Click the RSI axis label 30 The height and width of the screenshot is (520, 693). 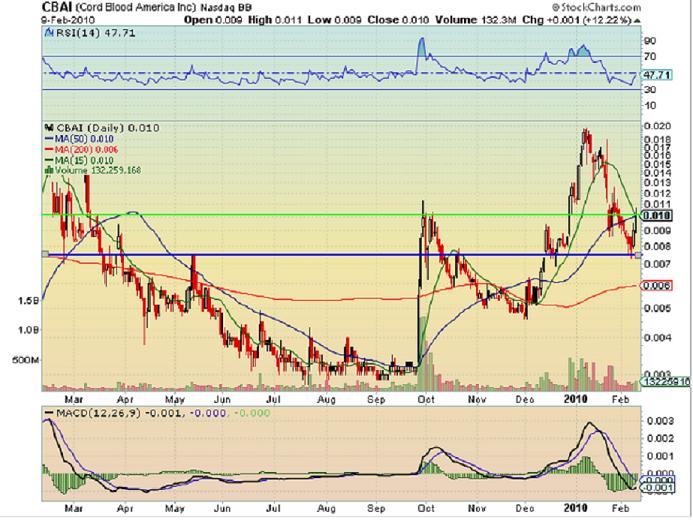[650, 90]
